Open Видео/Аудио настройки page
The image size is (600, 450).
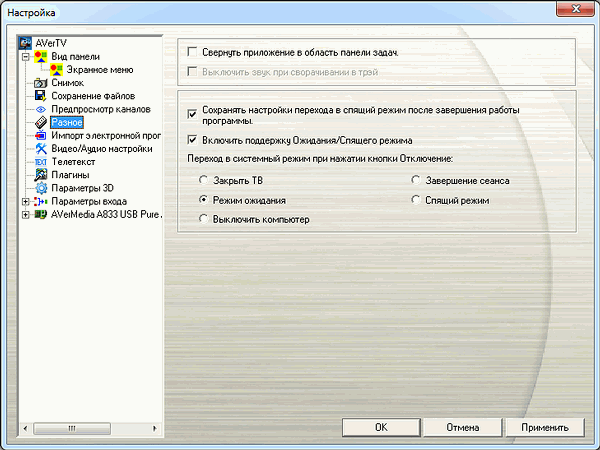click(x=102, y=148)
